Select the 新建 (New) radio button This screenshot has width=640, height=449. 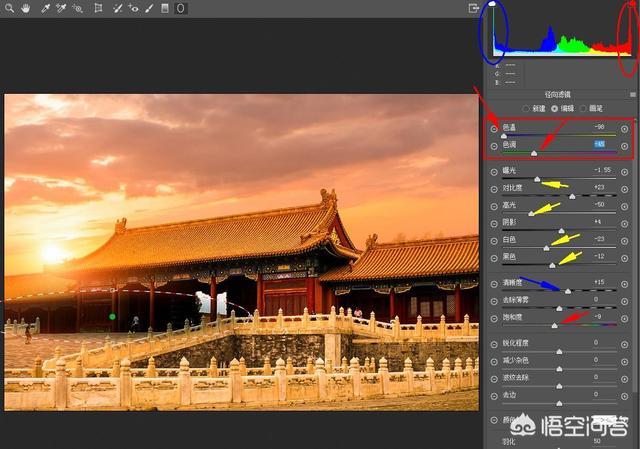(x=526, y=109)
